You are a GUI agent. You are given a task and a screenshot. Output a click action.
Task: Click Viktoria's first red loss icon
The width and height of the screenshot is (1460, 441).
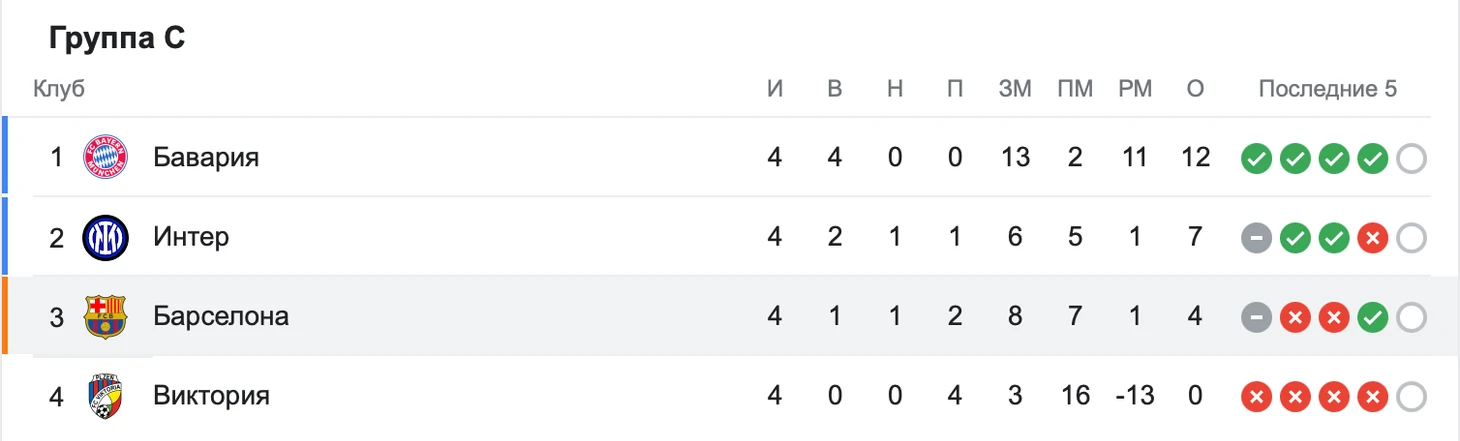(1256, 397)
